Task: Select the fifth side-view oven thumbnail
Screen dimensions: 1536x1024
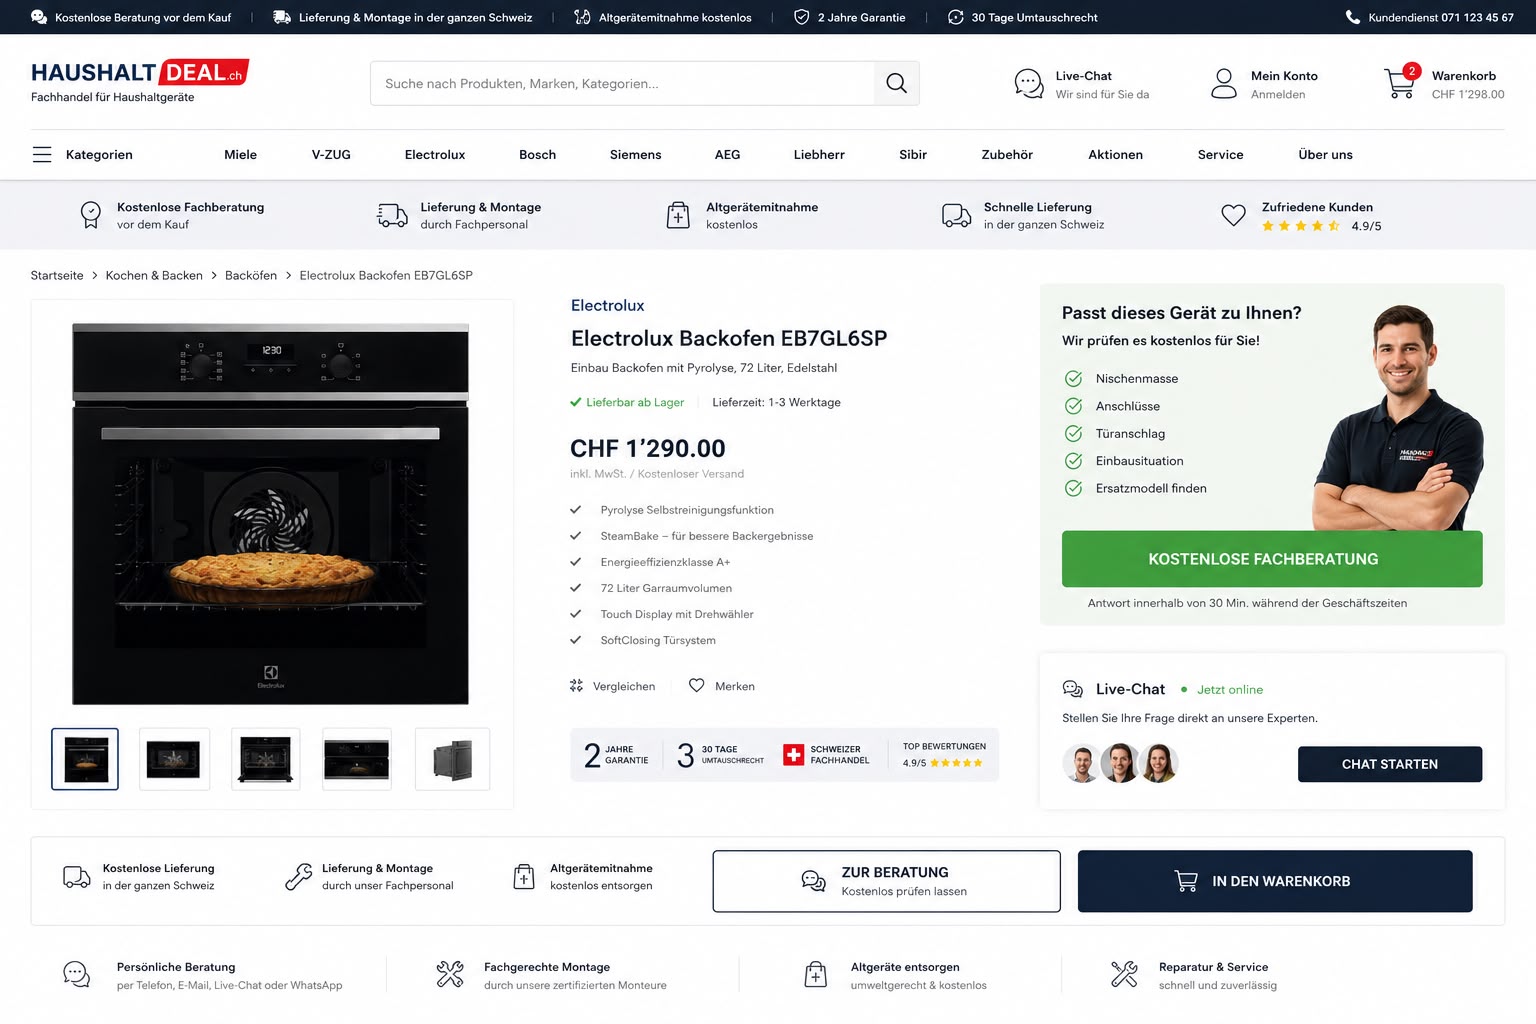Action: click(x=452, y=759)
